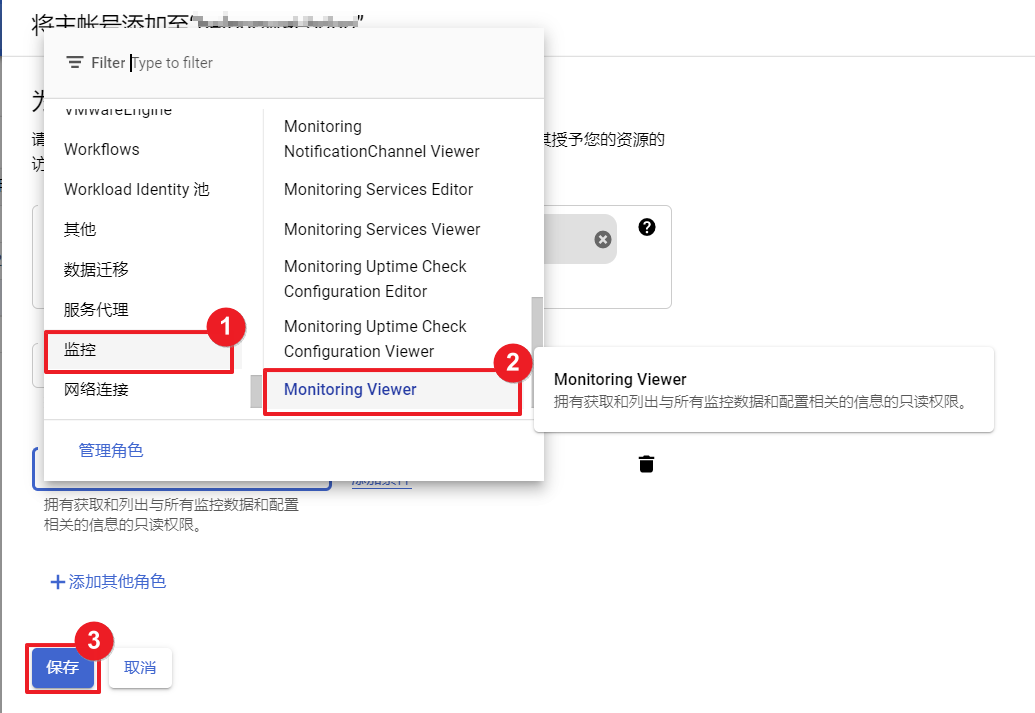Click the help question mark icon
Viewport: 1035px width, 713px height.
point(647,227)
